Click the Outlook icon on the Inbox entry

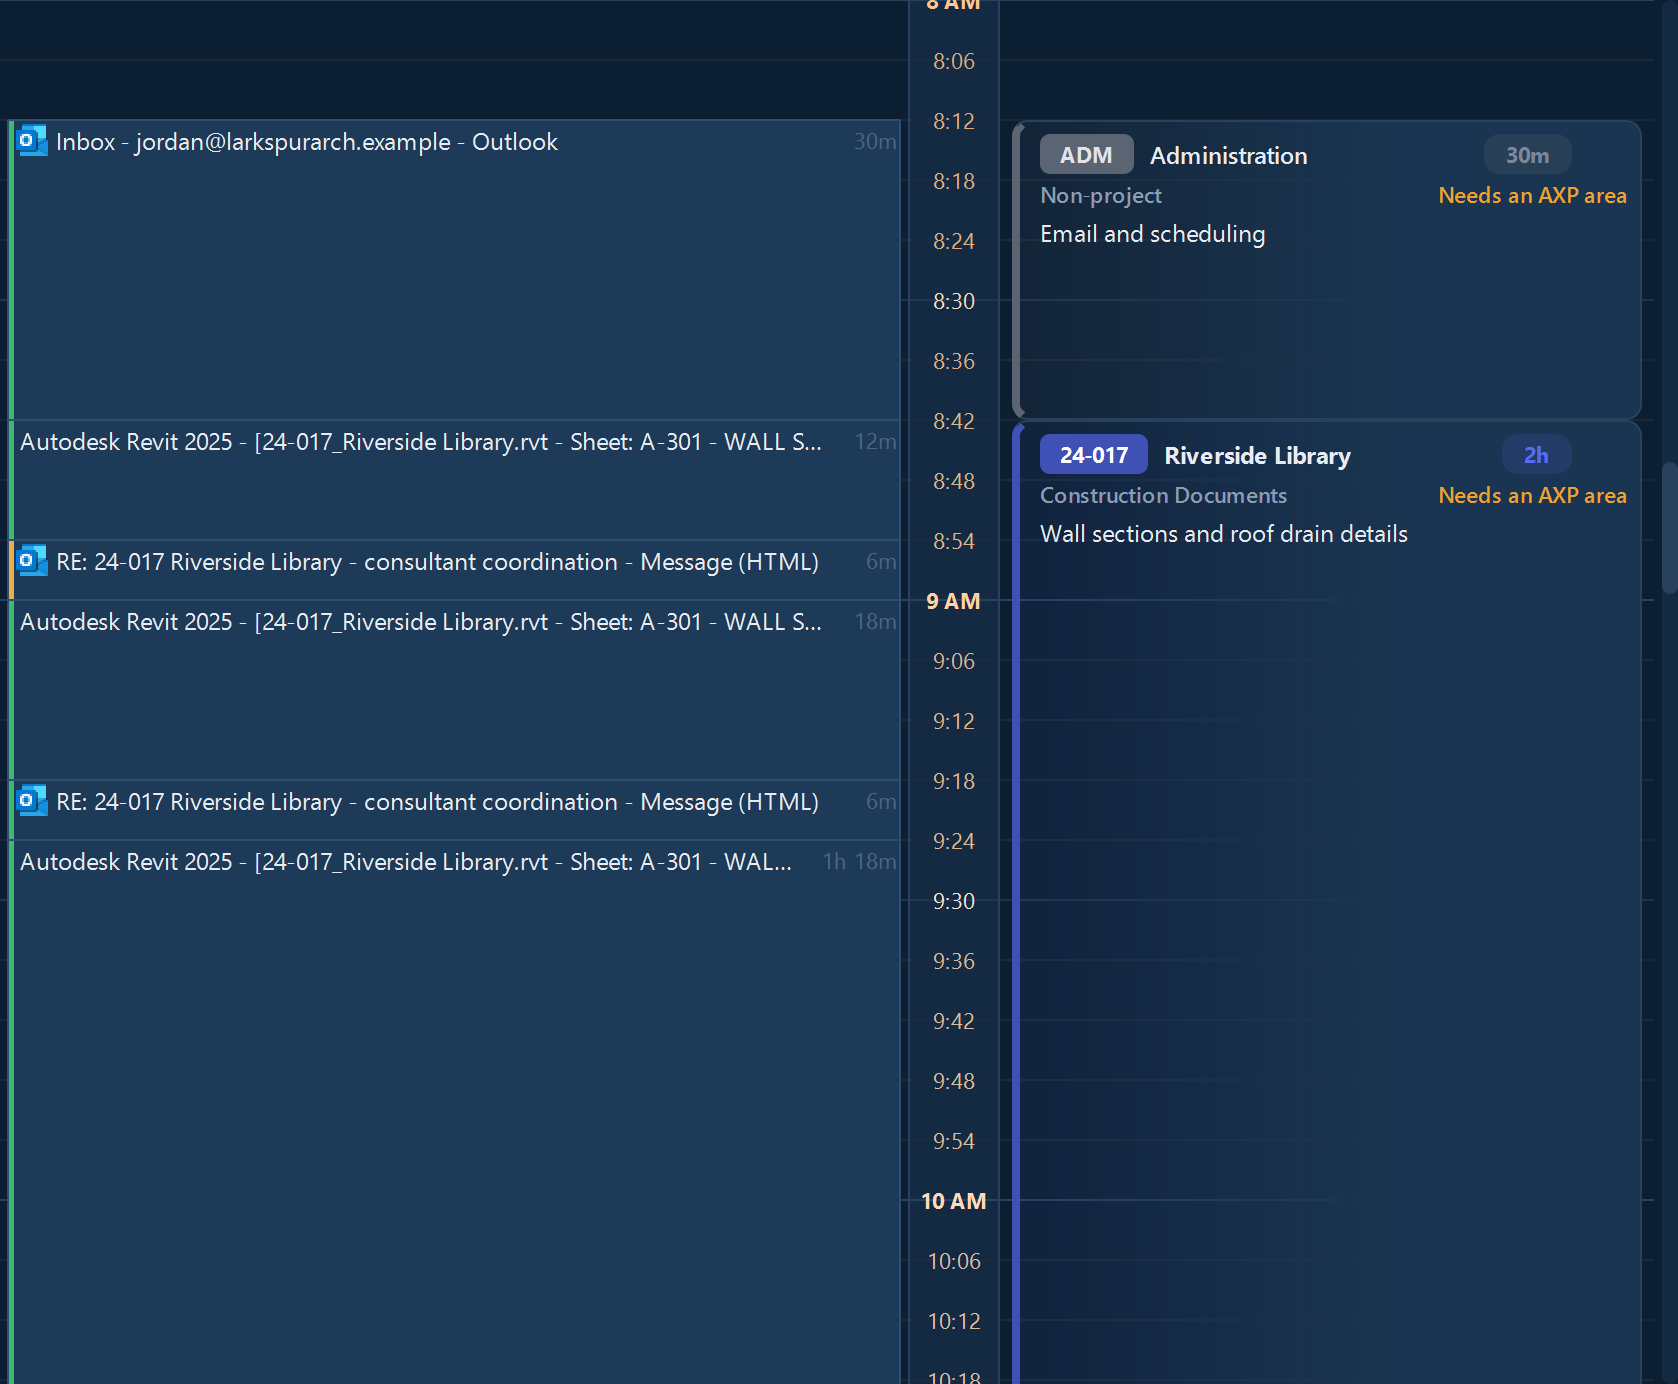pos(32,141)
